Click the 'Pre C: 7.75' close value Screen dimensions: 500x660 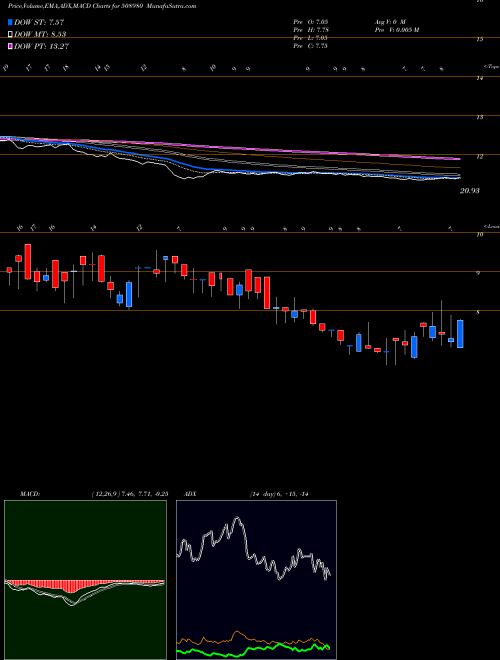[x=311, y=46]
